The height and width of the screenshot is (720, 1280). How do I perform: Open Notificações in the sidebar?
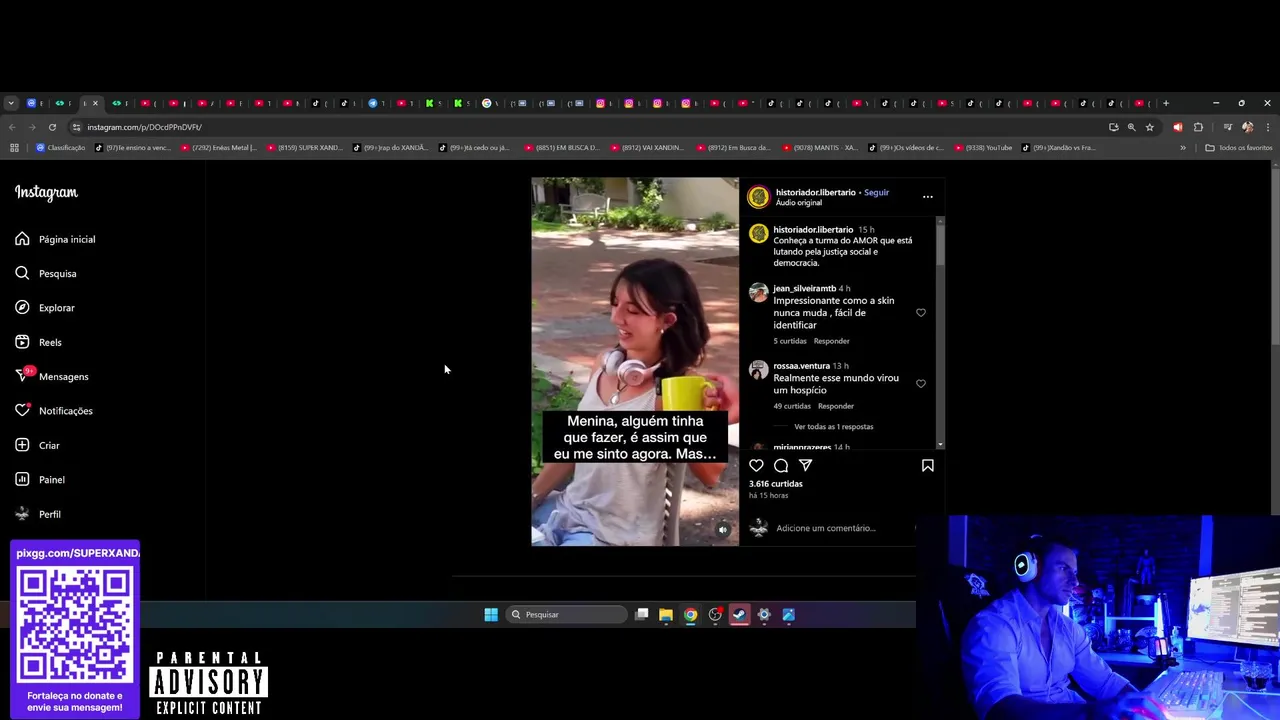tap(54, 411)
